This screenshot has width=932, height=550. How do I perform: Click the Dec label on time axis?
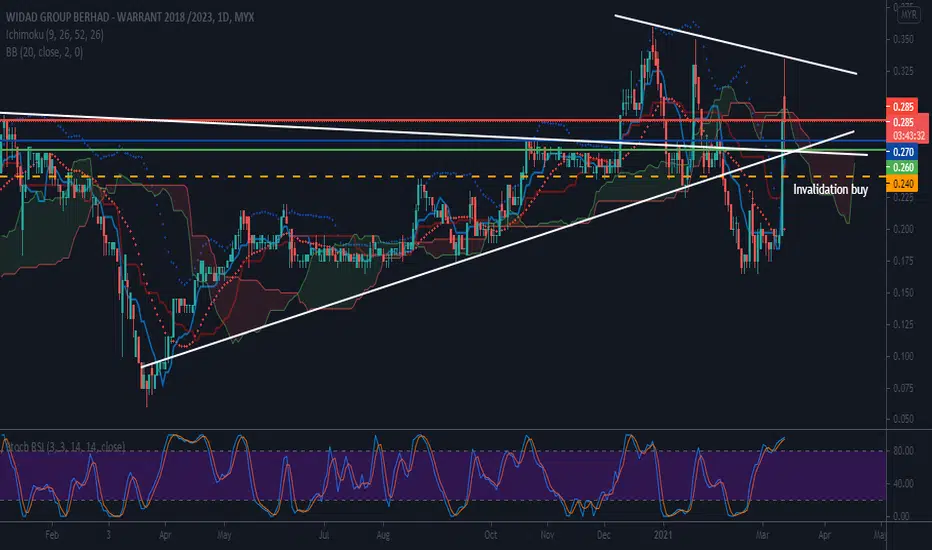click(603, 535)
